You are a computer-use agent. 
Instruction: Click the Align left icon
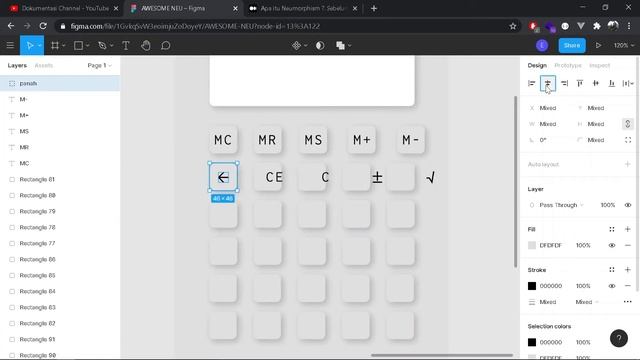tap(531, 83)
